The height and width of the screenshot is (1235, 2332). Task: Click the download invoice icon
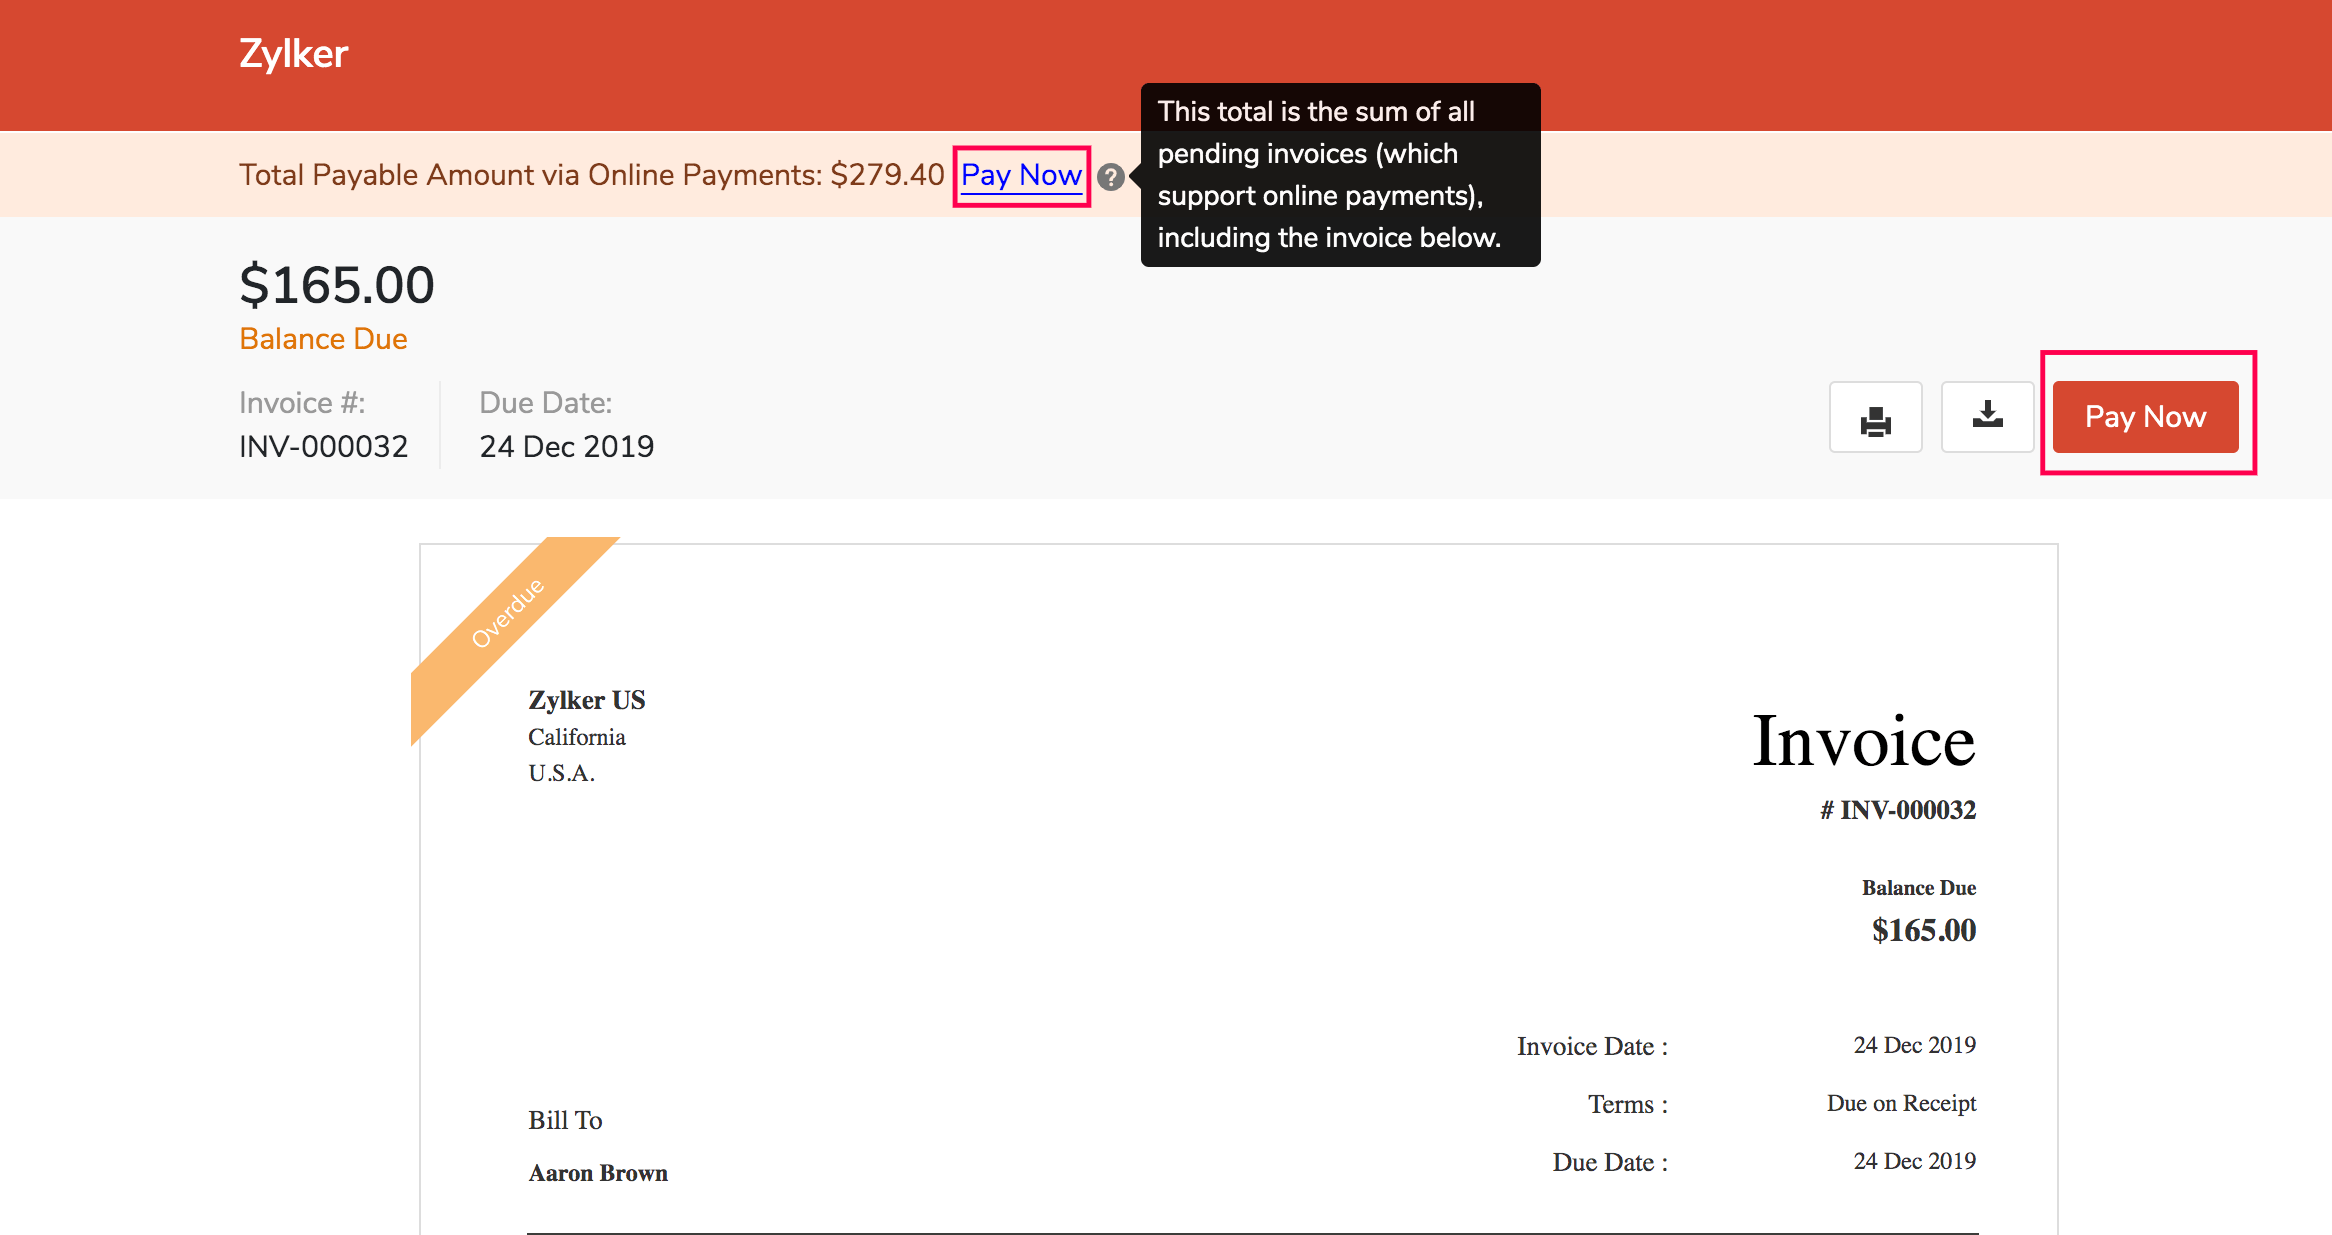1987,417
